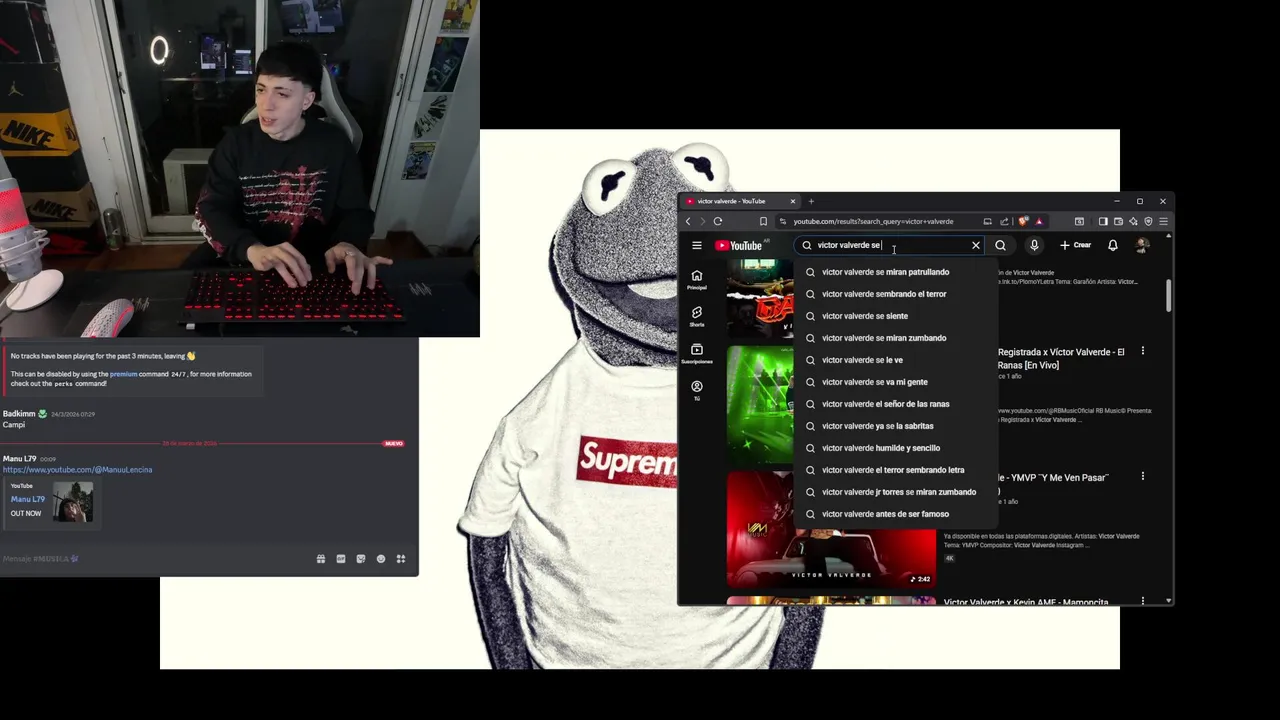
Task: Pick 'victor valverde antes de ser famoso'
Action: click(896, 514)
